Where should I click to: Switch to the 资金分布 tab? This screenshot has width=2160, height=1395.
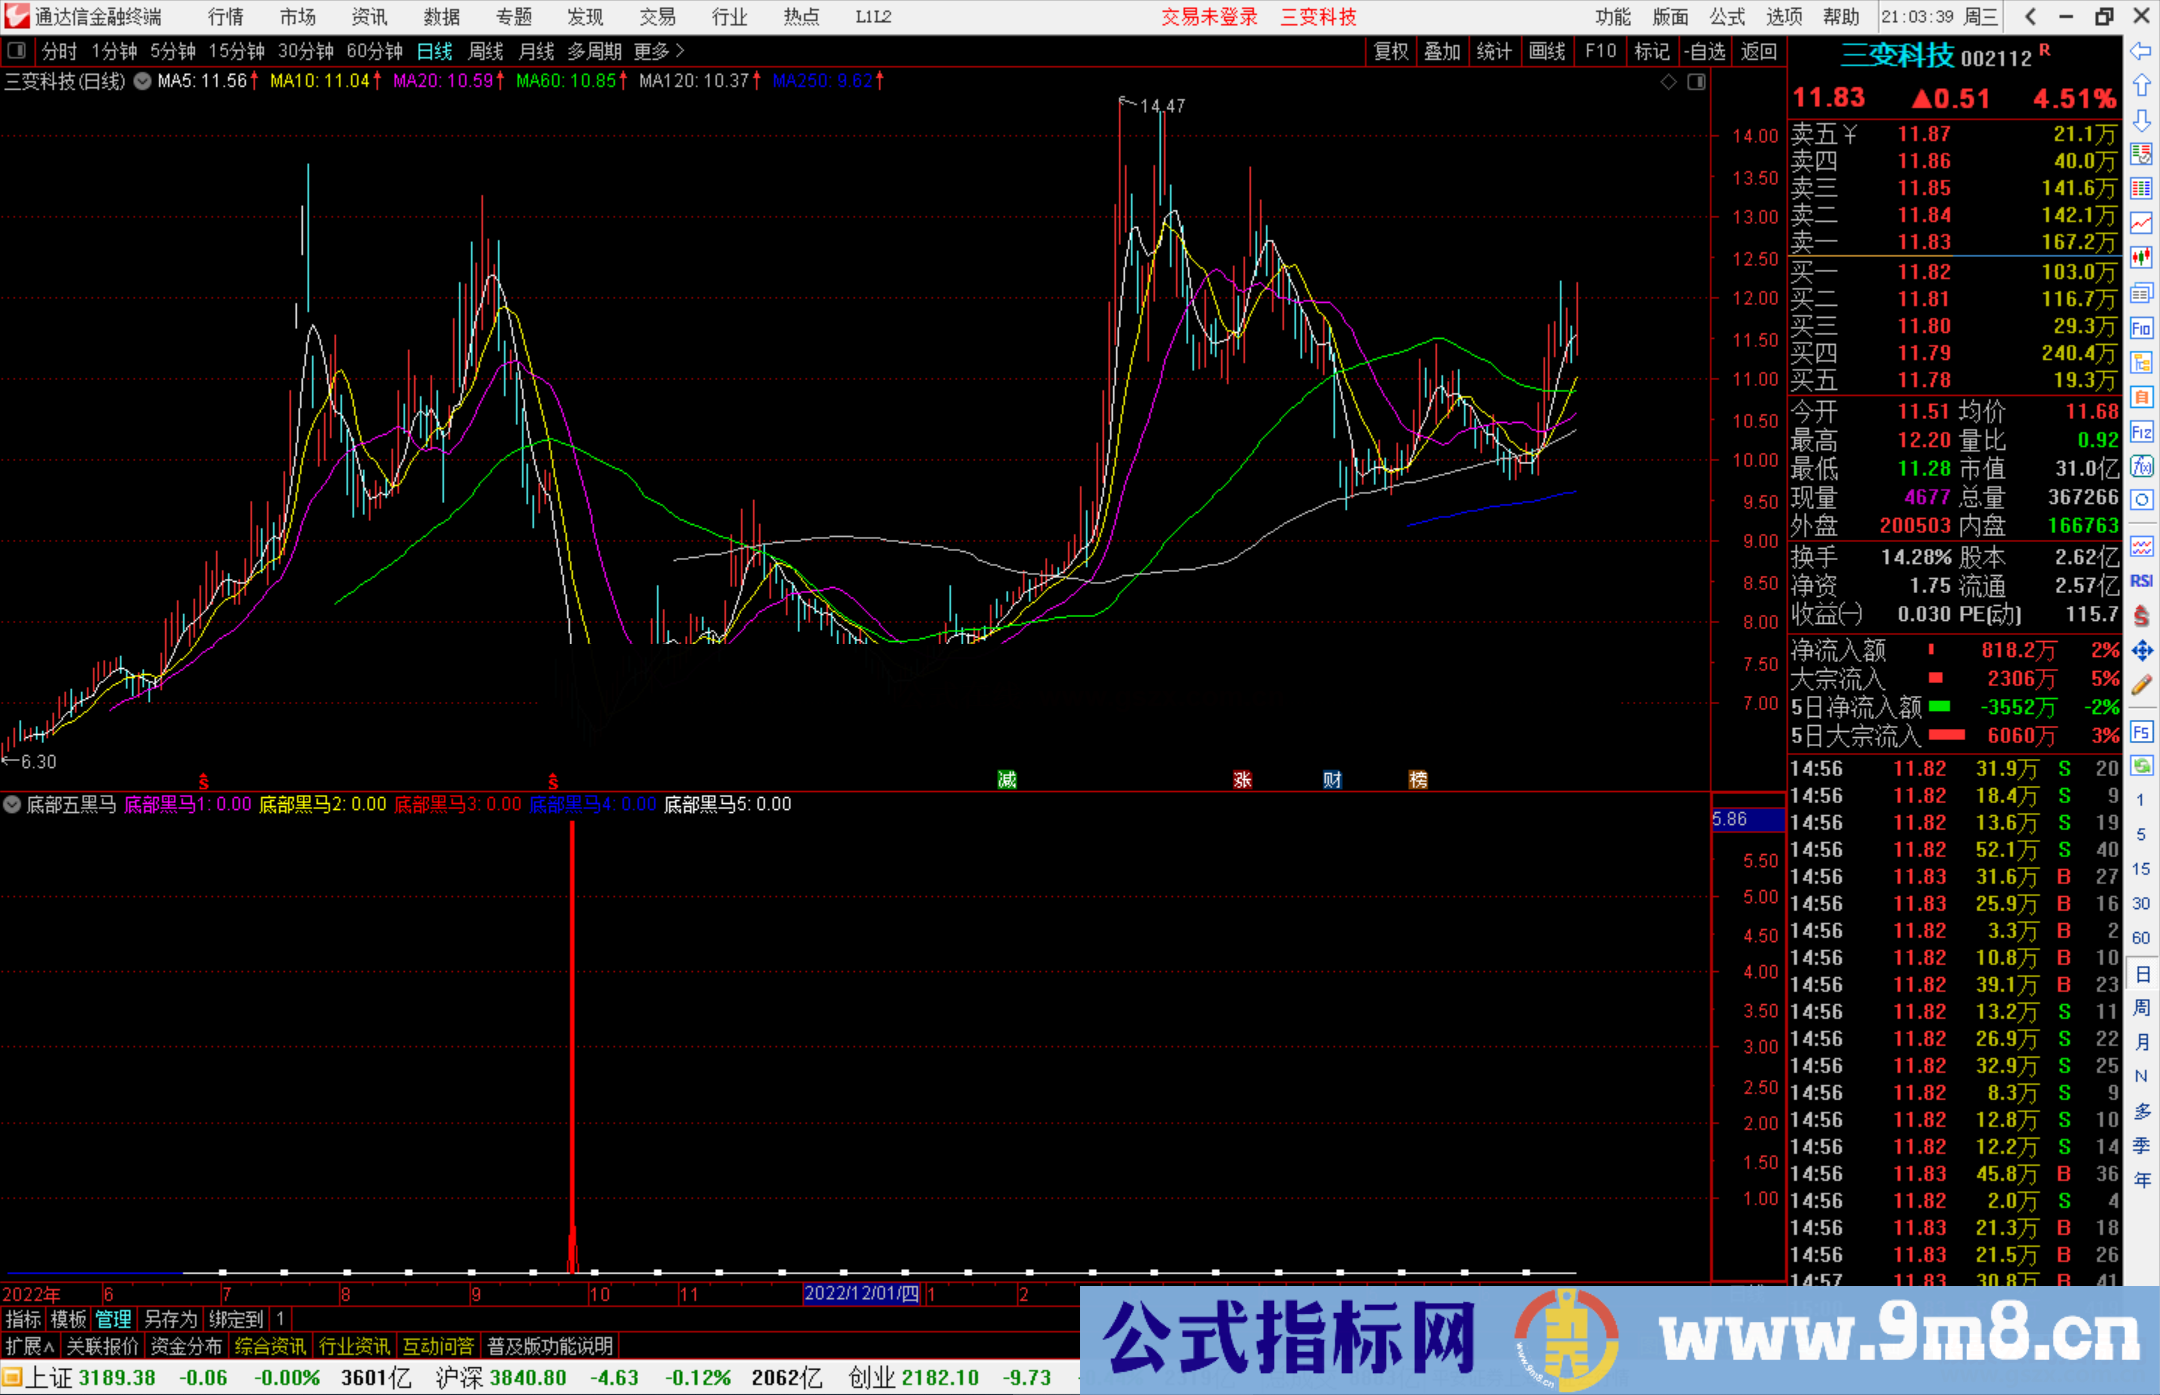click(187, 1346)
